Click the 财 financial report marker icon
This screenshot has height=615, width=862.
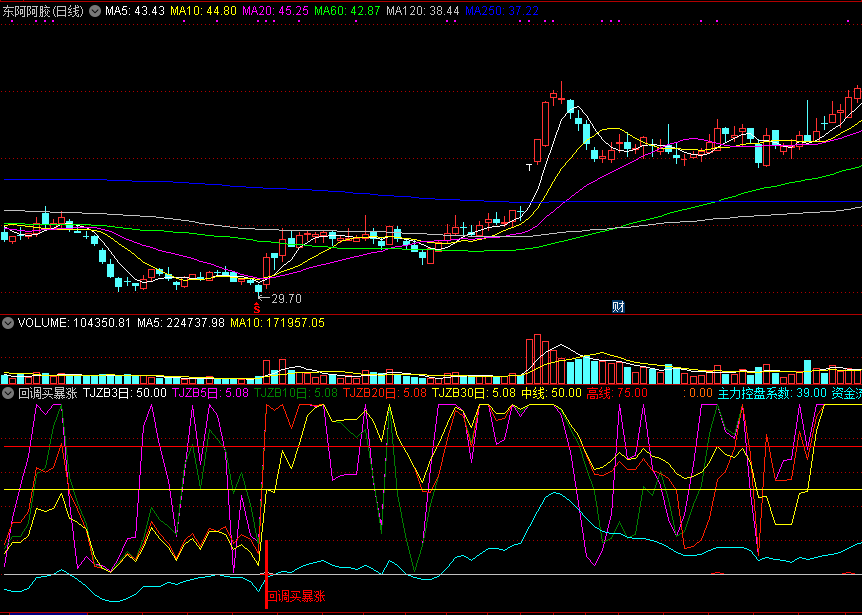tap(618, 307)
